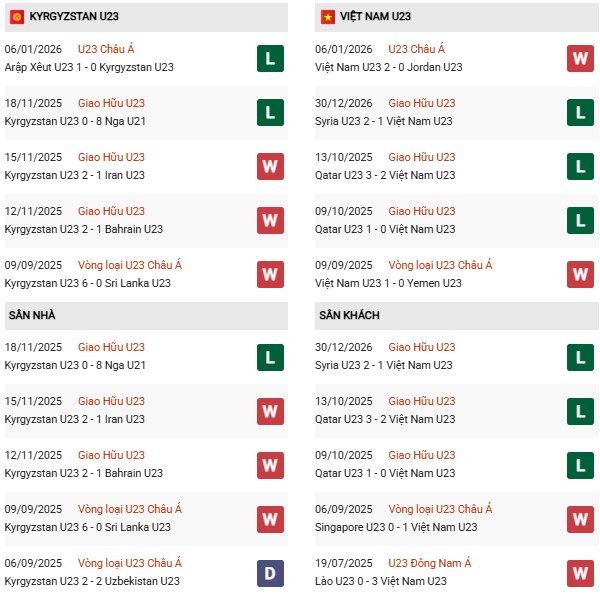Select the SÂN NHÀ section header
This screenshot has height=596, width=600.
(32, 315)
